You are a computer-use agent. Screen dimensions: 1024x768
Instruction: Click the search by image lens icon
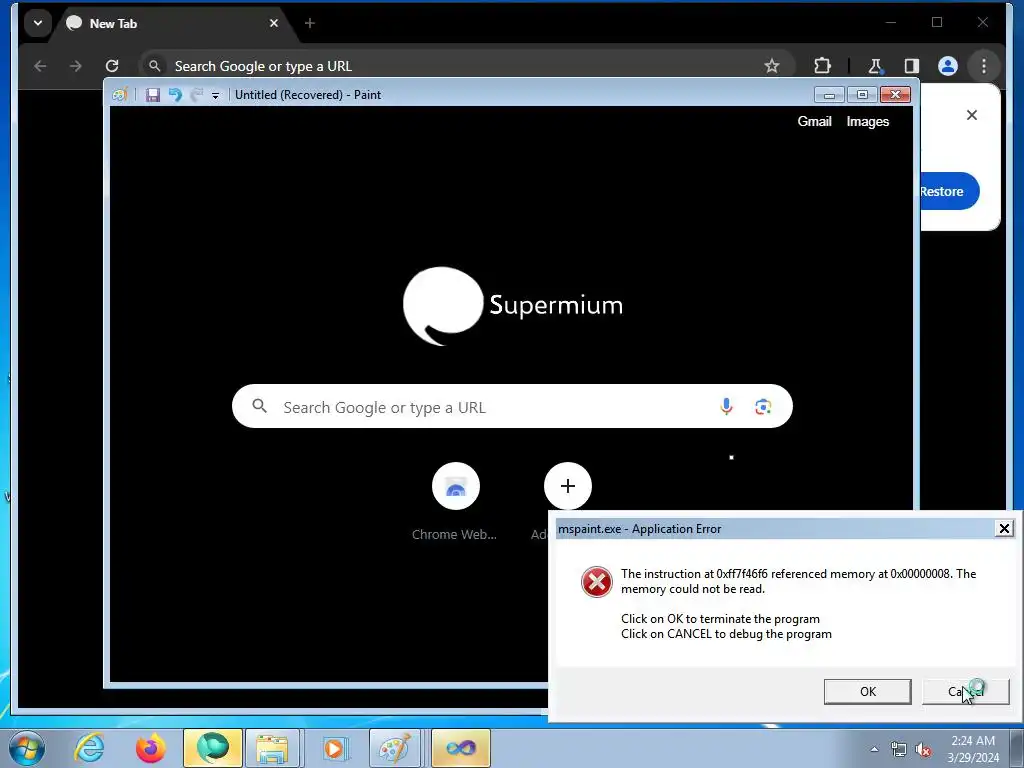[763, 407]
